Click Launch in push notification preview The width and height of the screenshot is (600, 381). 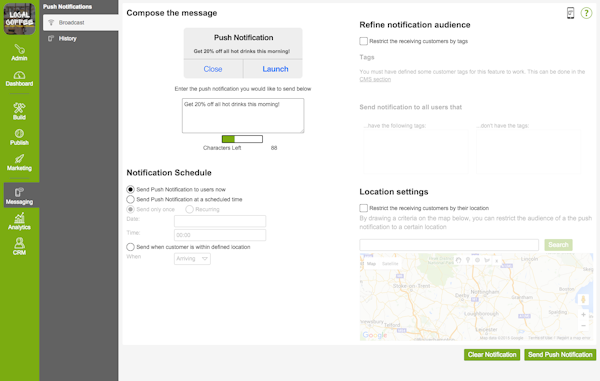pyautogui.click(x=275, y=69)
